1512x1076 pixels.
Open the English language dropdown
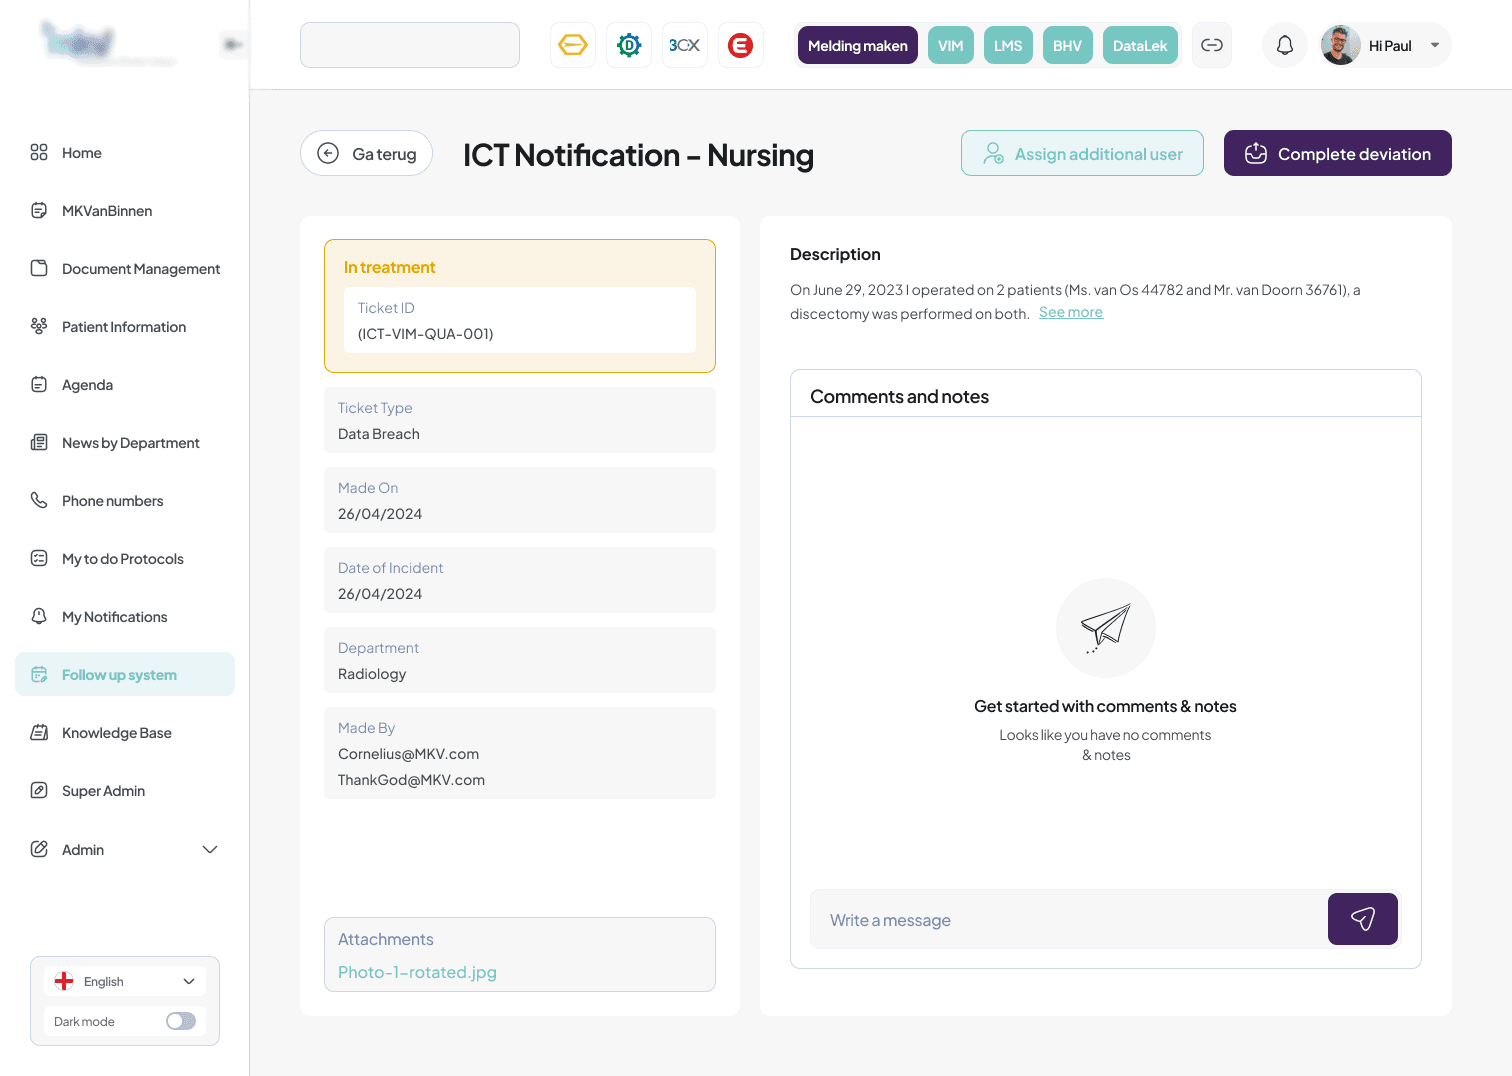pos(125,981)
